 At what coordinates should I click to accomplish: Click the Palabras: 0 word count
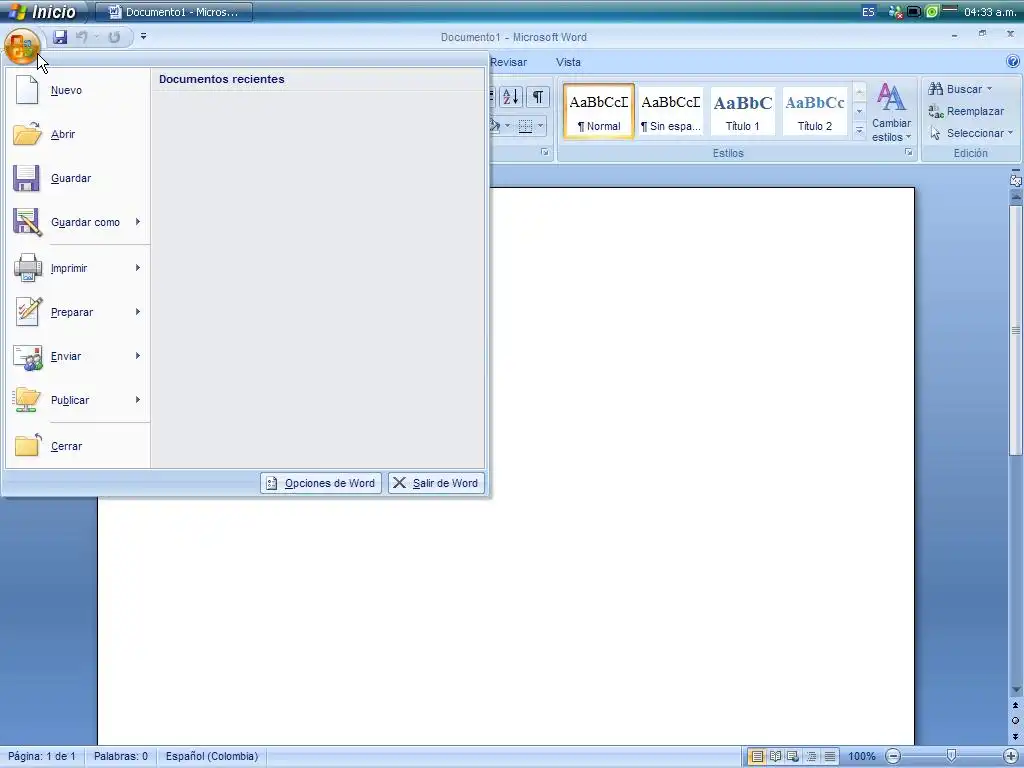pyautogui.click(x=121, y=756)
